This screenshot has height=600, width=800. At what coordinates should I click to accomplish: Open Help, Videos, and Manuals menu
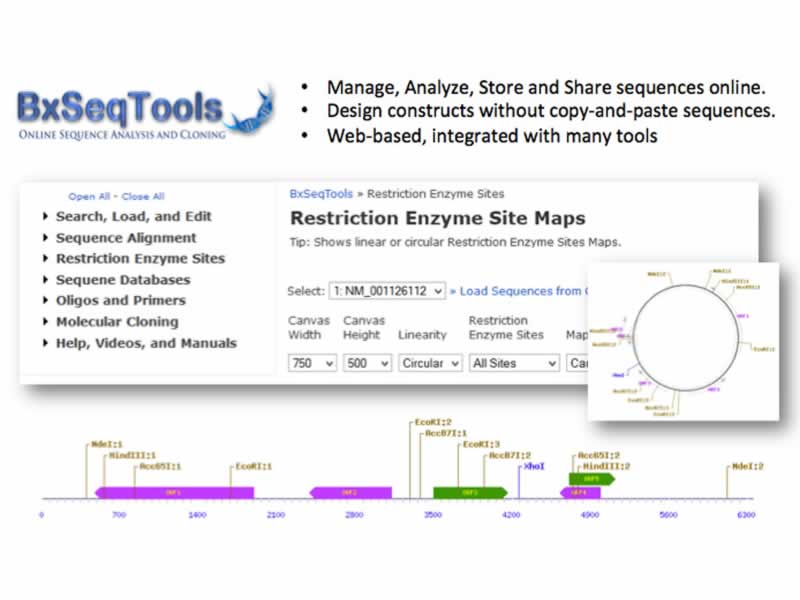tap(146, 343)
